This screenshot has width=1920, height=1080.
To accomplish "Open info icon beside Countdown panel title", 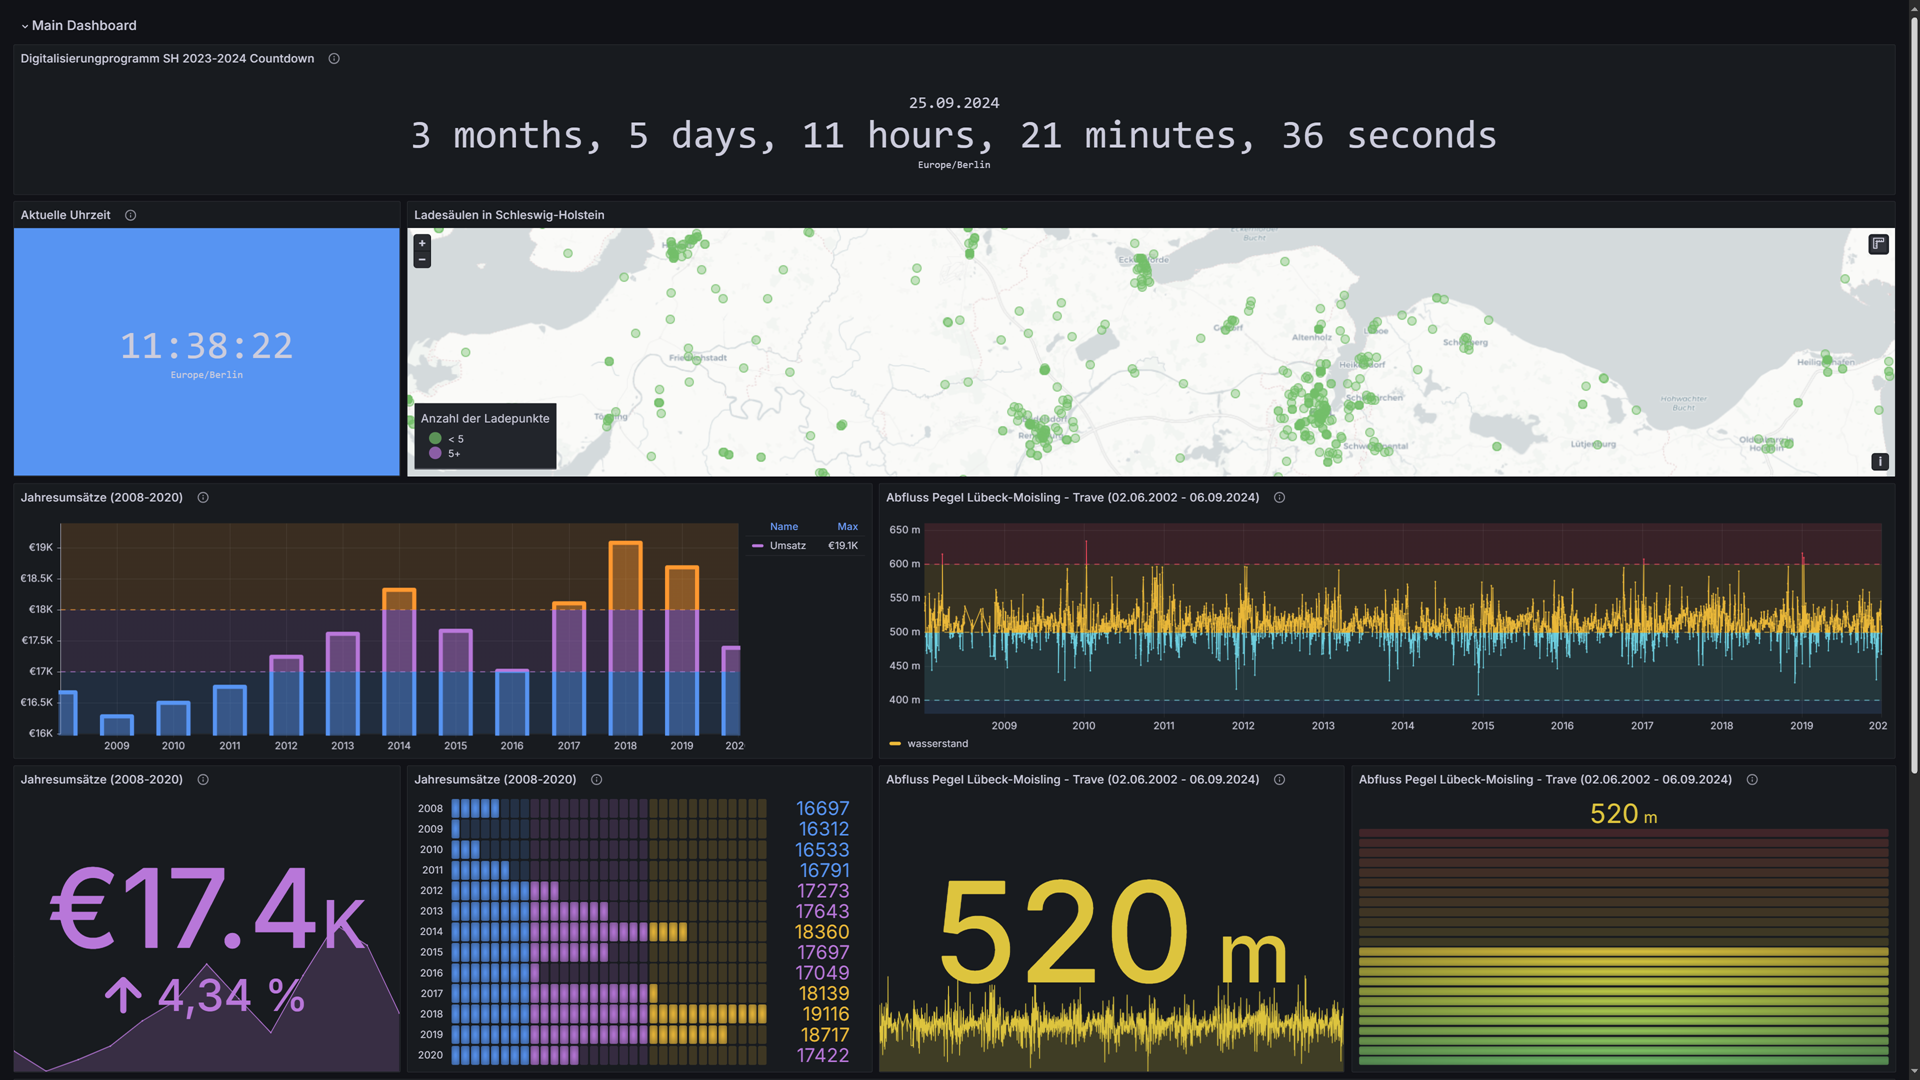I will (x=334, y=59).
